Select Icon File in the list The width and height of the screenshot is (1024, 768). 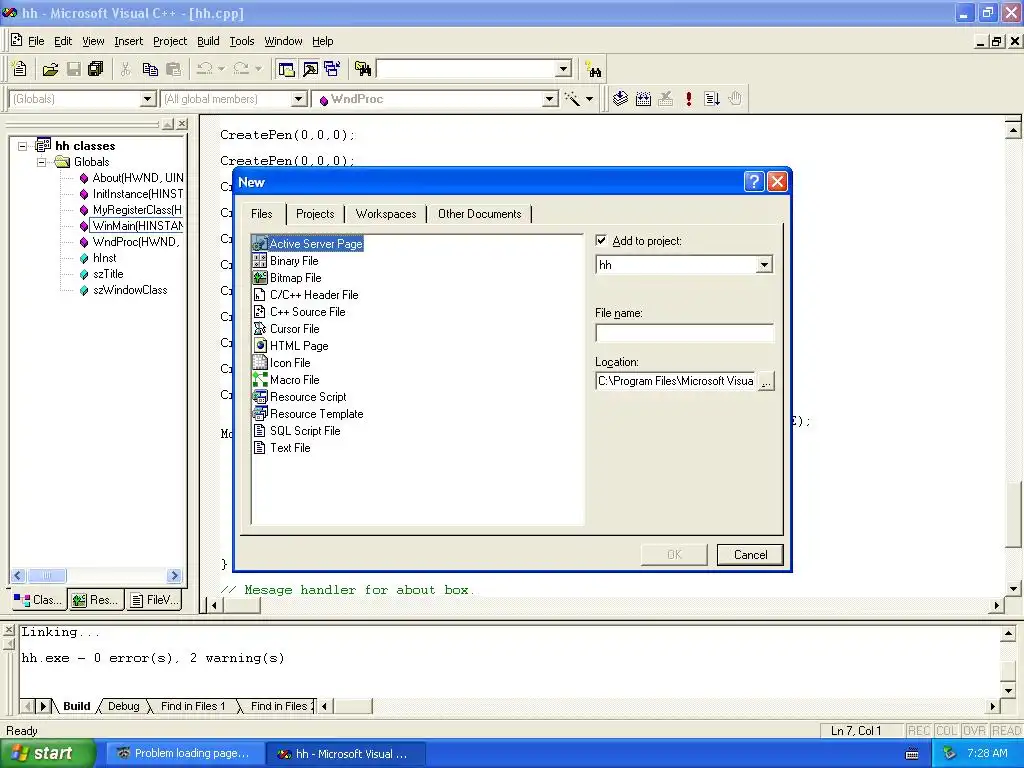[282, 362]
